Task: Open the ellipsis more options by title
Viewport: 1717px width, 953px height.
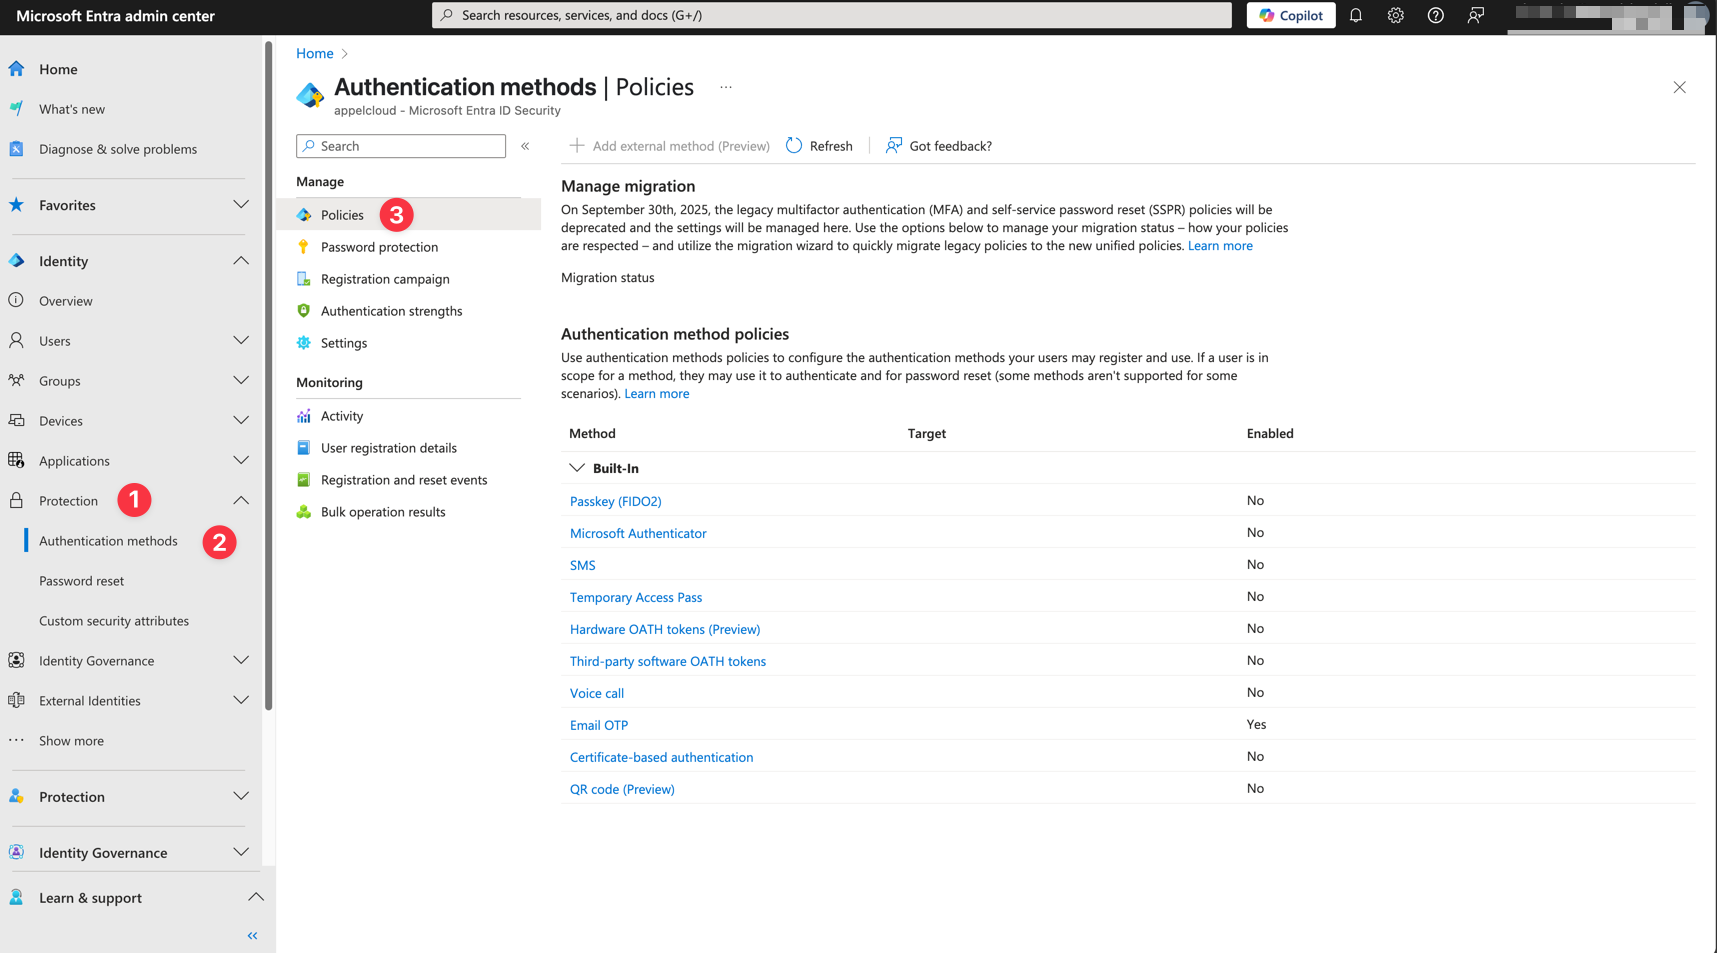Action: (x=726, y=87)
